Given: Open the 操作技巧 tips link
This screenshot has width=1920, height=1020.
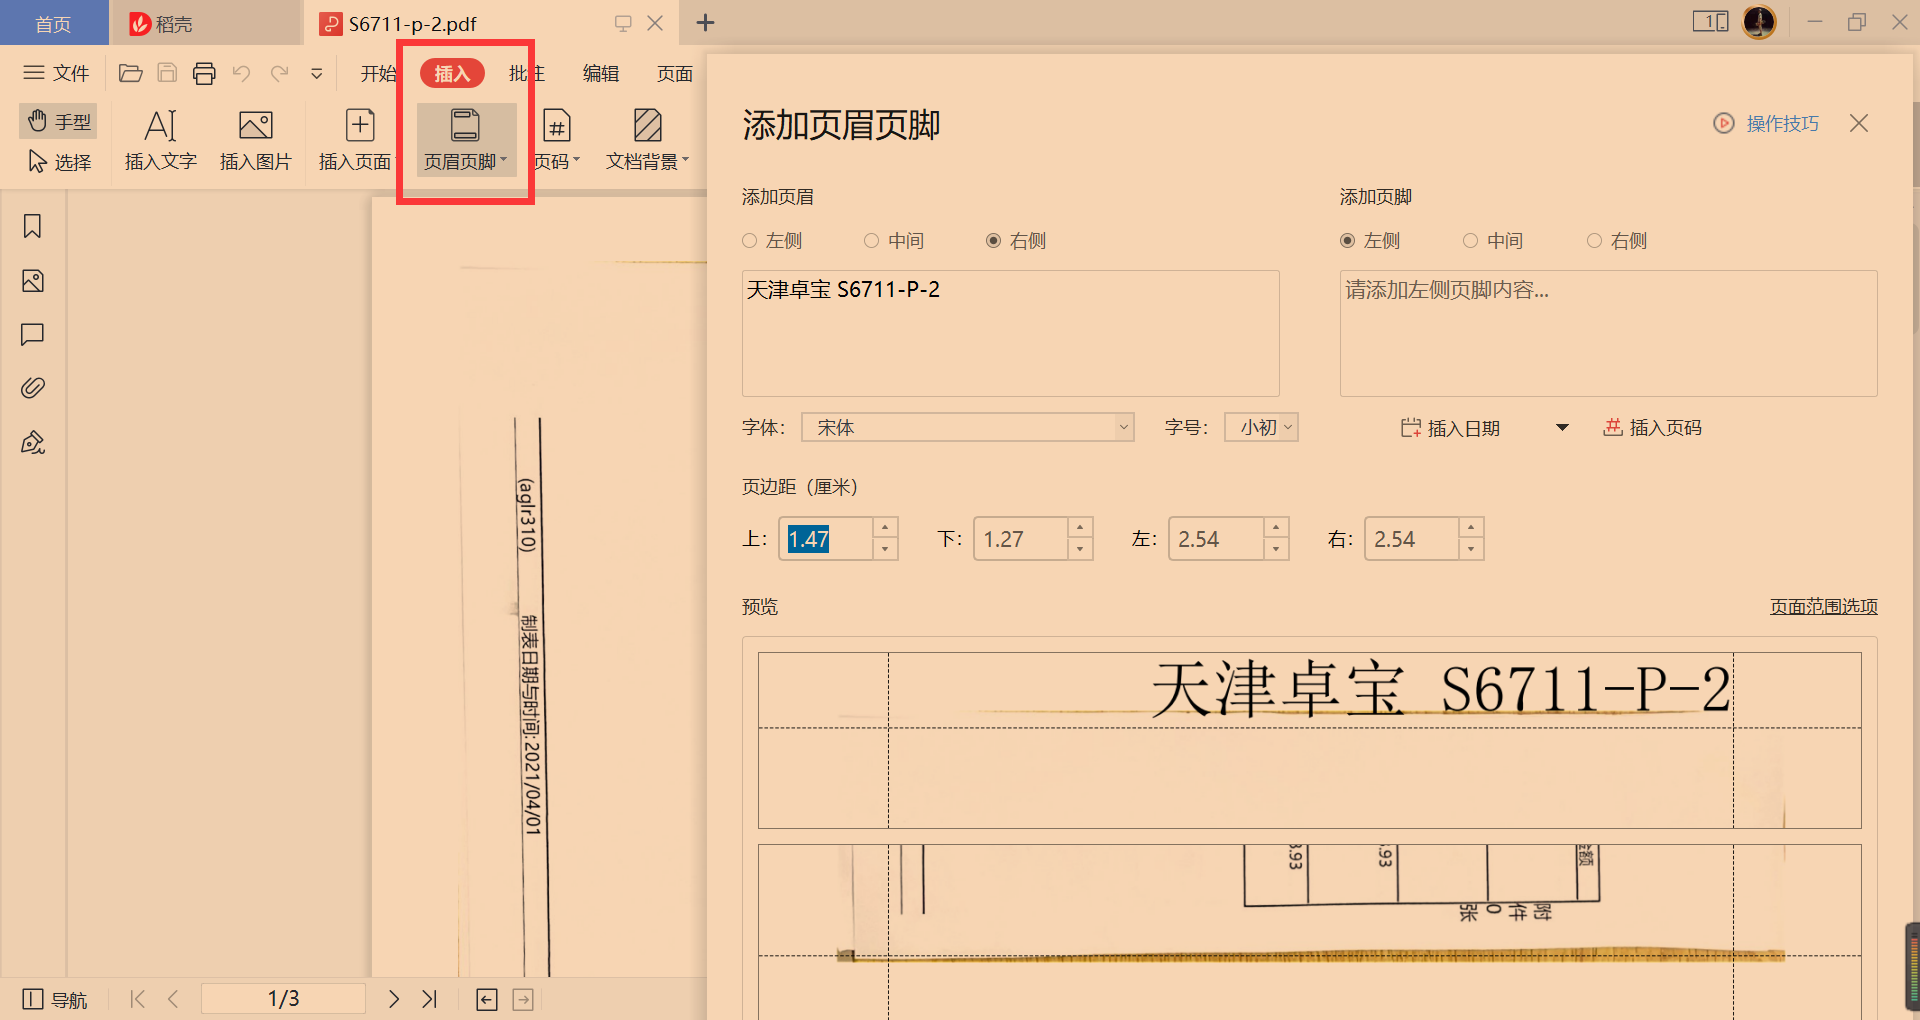Looking at the screenshot, I should point(1766,123).
